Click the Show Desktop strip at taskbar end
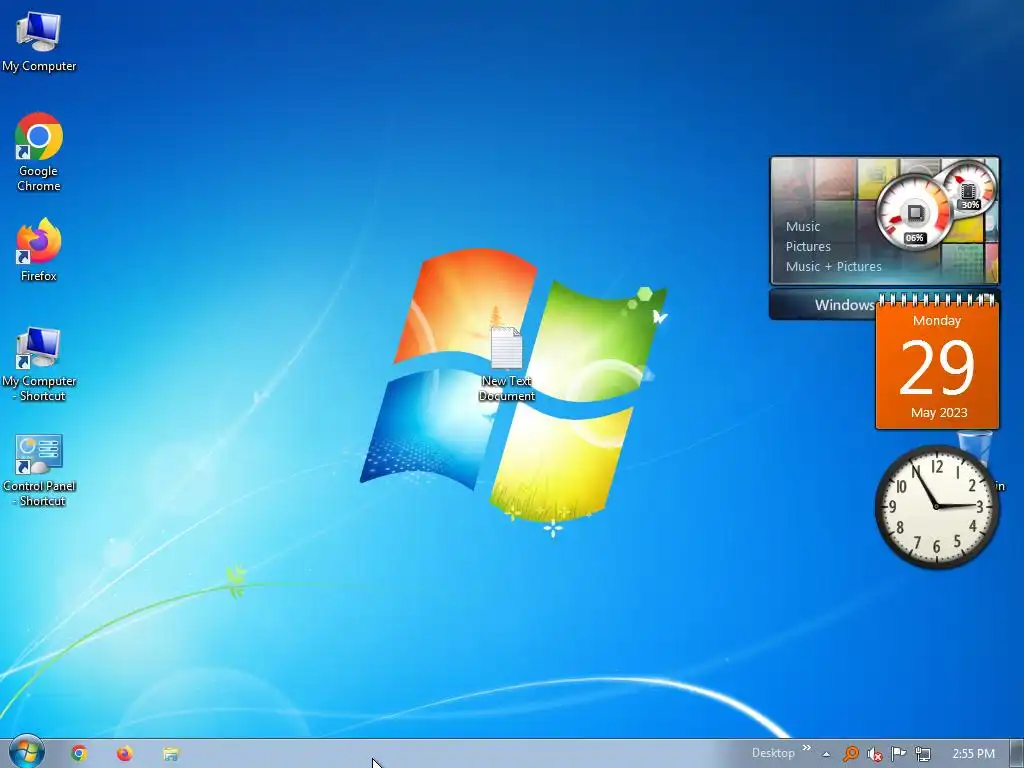The image size is (1024, 768). 1017,754
